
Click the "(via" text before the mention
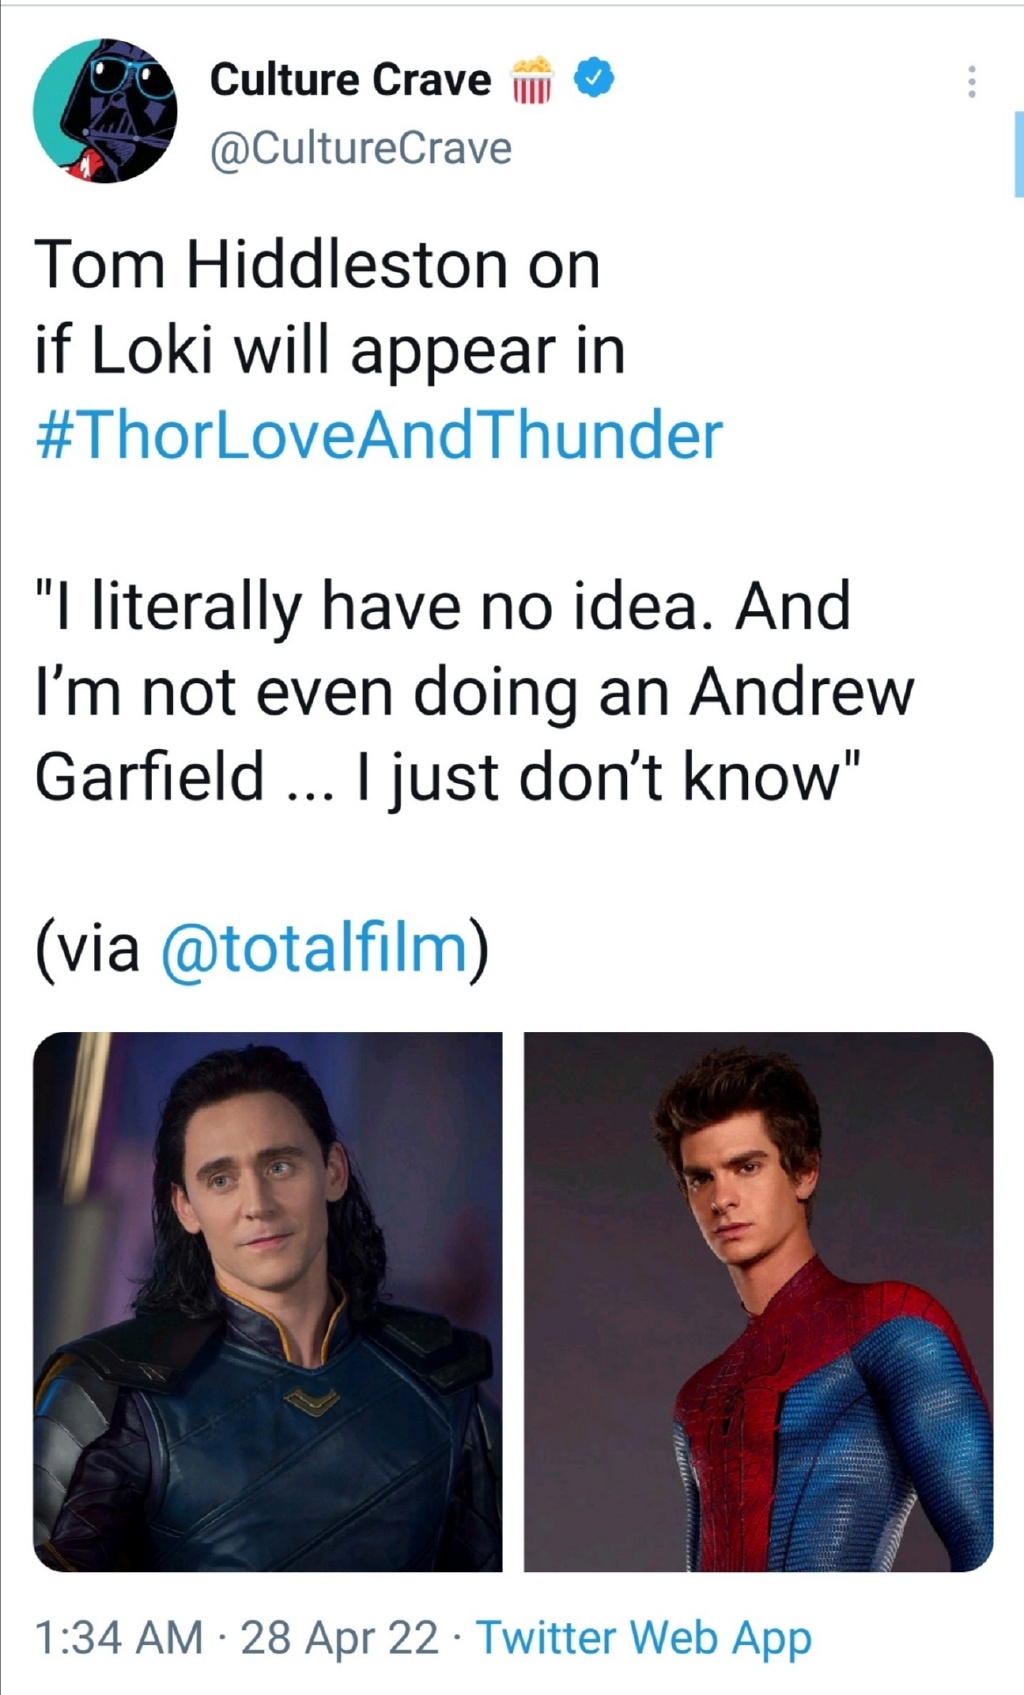(x=88, y=947)
